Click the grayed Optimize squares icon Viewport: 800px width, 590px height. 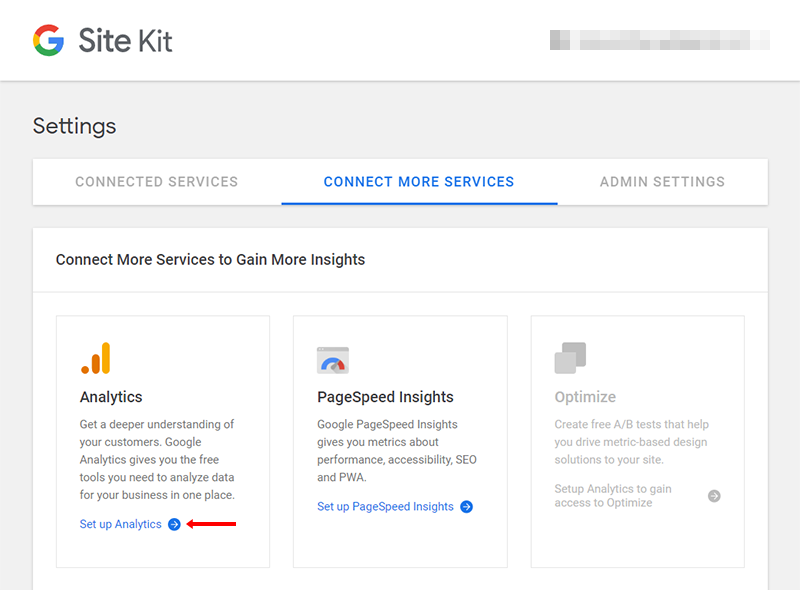coord(570,357)
